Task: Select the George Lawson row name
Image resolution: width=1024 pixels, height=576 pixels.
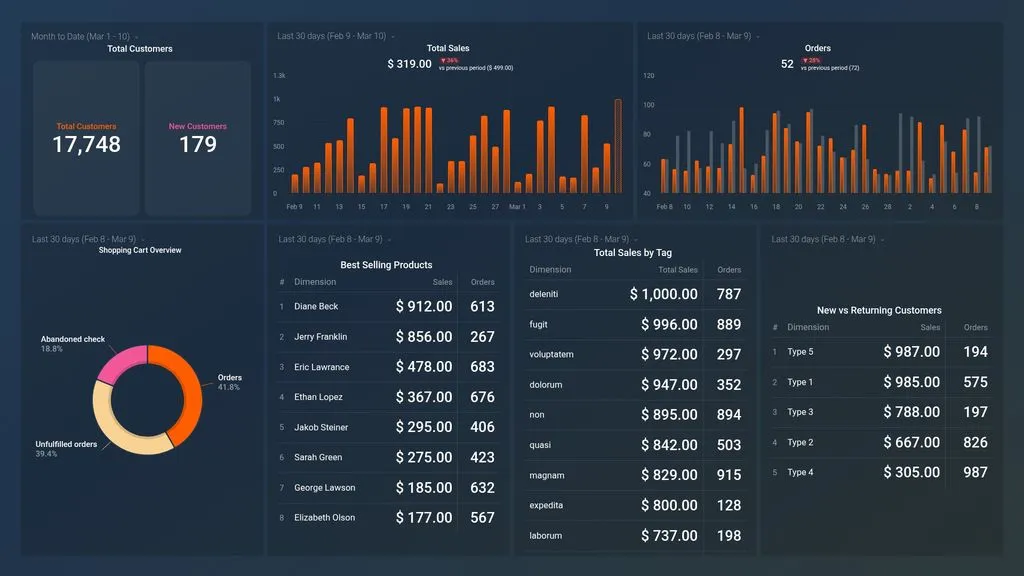Action: point(325,488)
